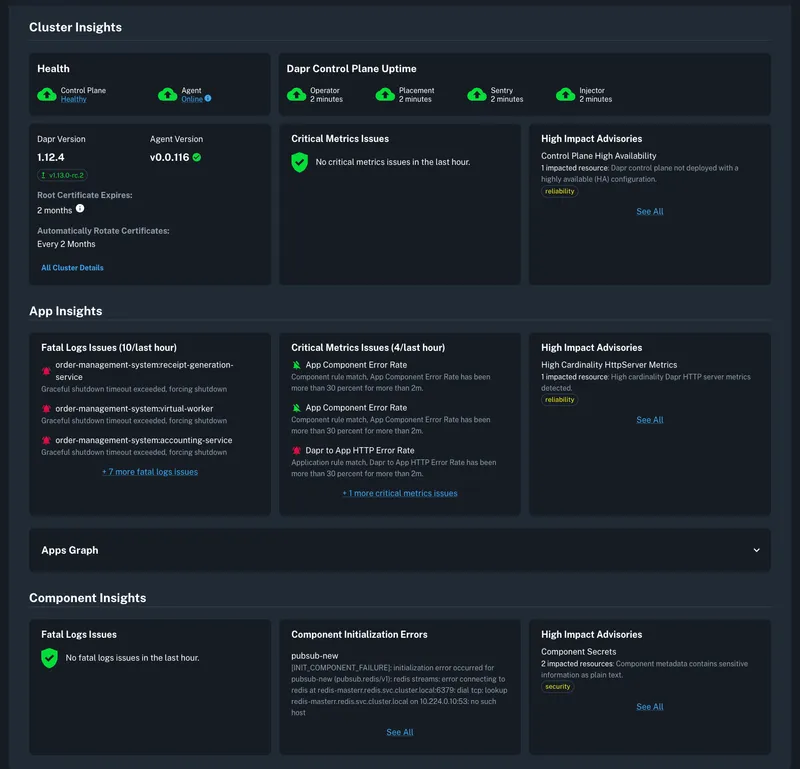See all Component Initialization Errors
The width and height of the screenshot is (800, 769).
[399, 732]
